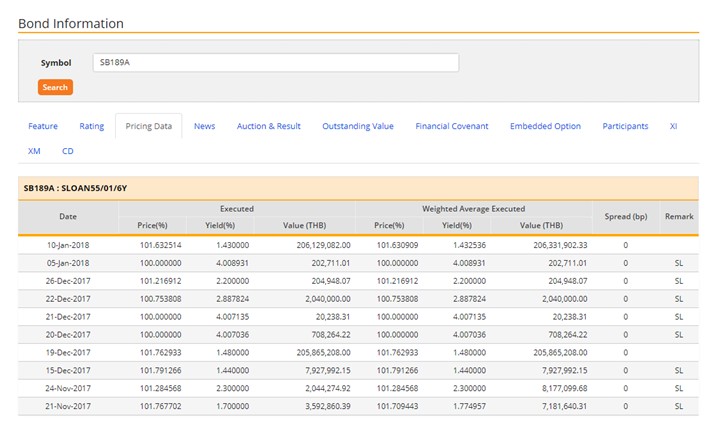Select the XM tab
Viewport: 716px width, 432px height.
pos(34,151)
